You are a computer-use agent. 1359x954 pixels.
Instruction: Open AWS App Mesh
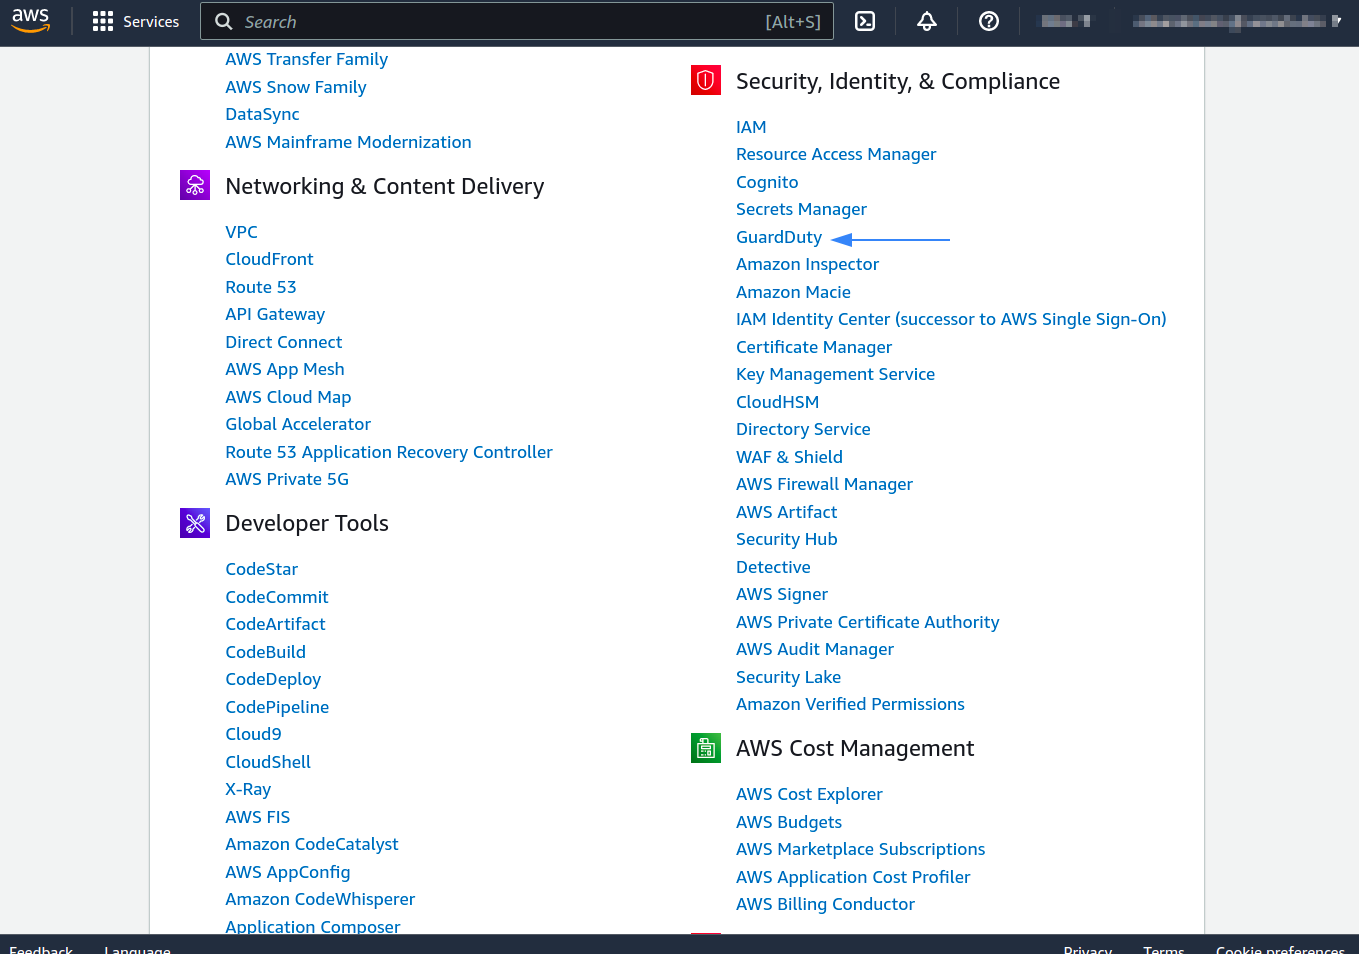point(284,369)
